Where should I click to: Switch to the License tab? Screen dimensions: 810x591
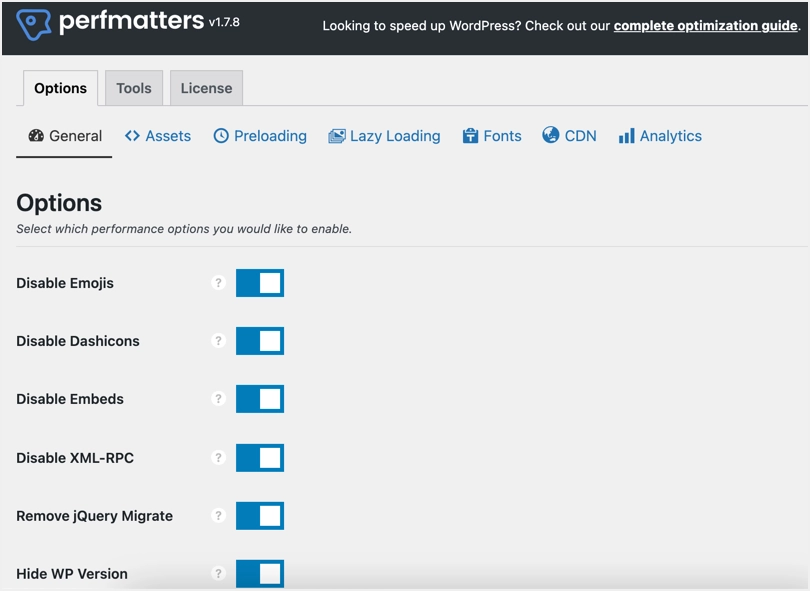(206, 88)
